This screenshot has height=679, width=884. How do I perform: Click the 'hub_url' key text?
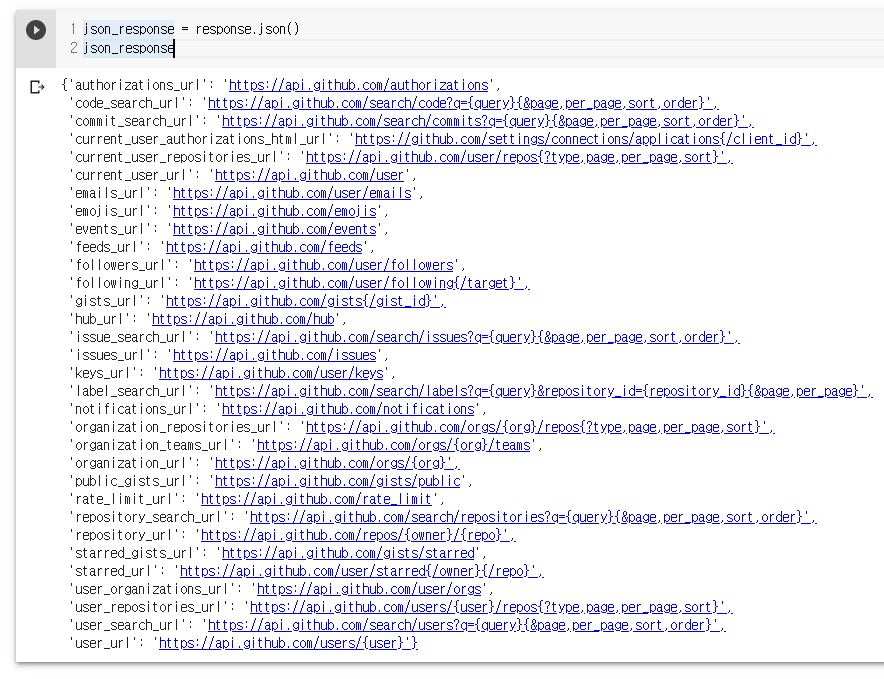(x=99, y=319)
